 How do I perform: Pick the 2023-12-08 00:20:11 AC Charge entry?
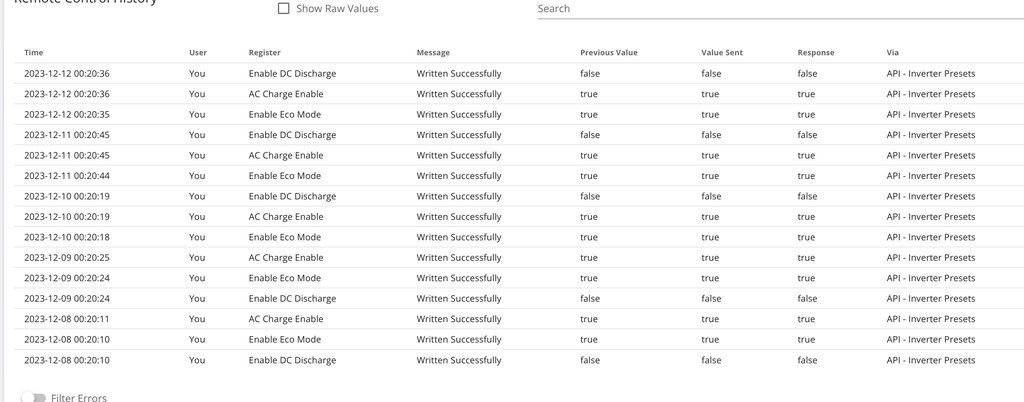point(67,319)
